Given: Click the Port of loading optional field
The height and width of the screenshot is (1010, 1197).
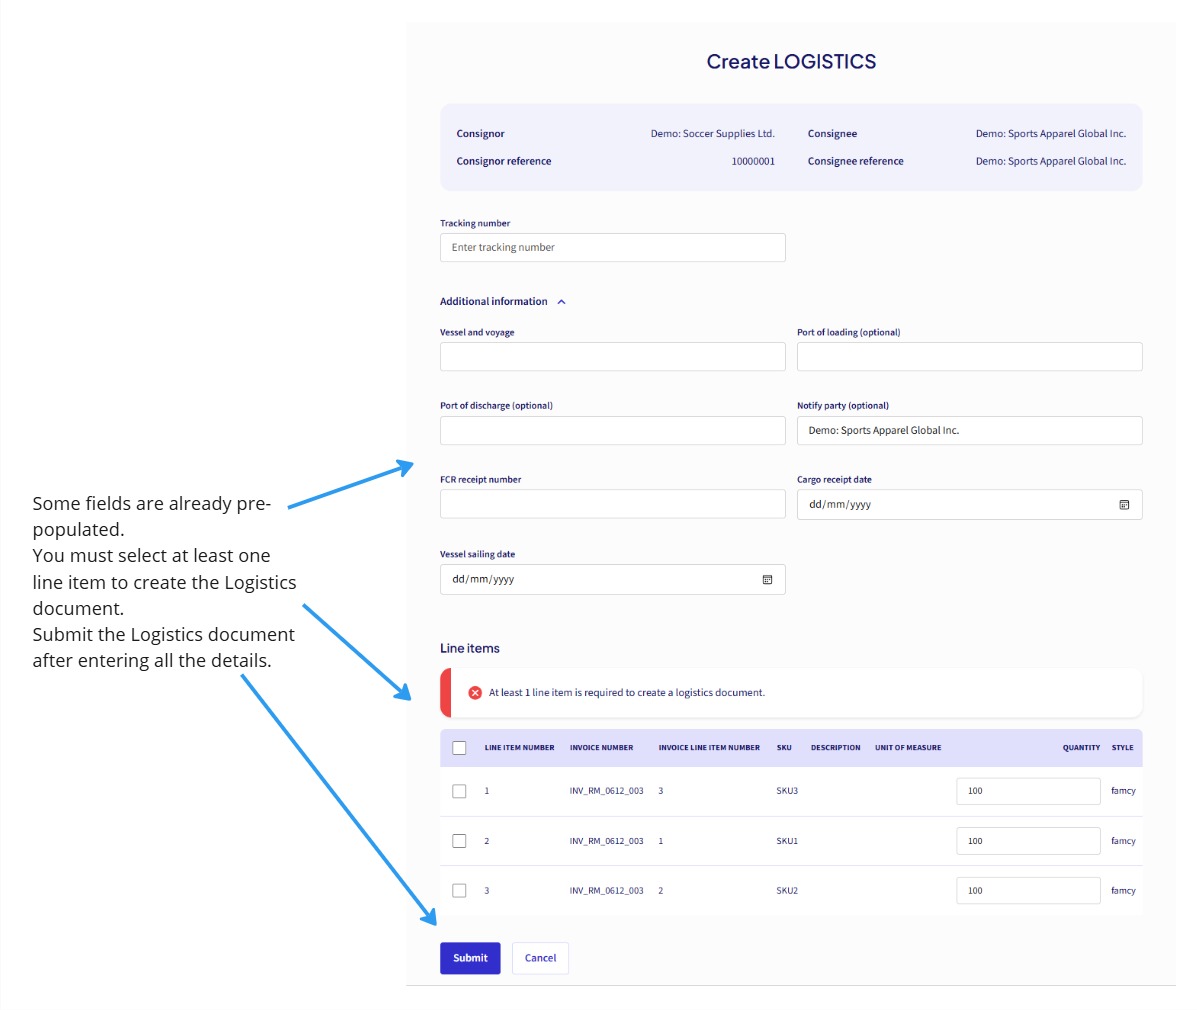Looking at the screenshot, I should [969, 356].
